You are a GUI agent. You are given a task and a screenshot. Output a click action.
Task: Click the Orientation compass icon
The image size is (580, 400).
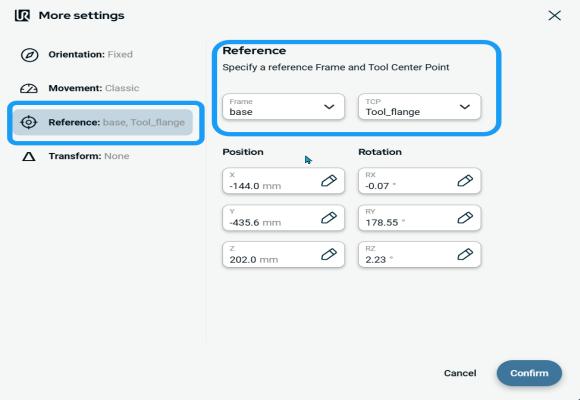(29, 55)
